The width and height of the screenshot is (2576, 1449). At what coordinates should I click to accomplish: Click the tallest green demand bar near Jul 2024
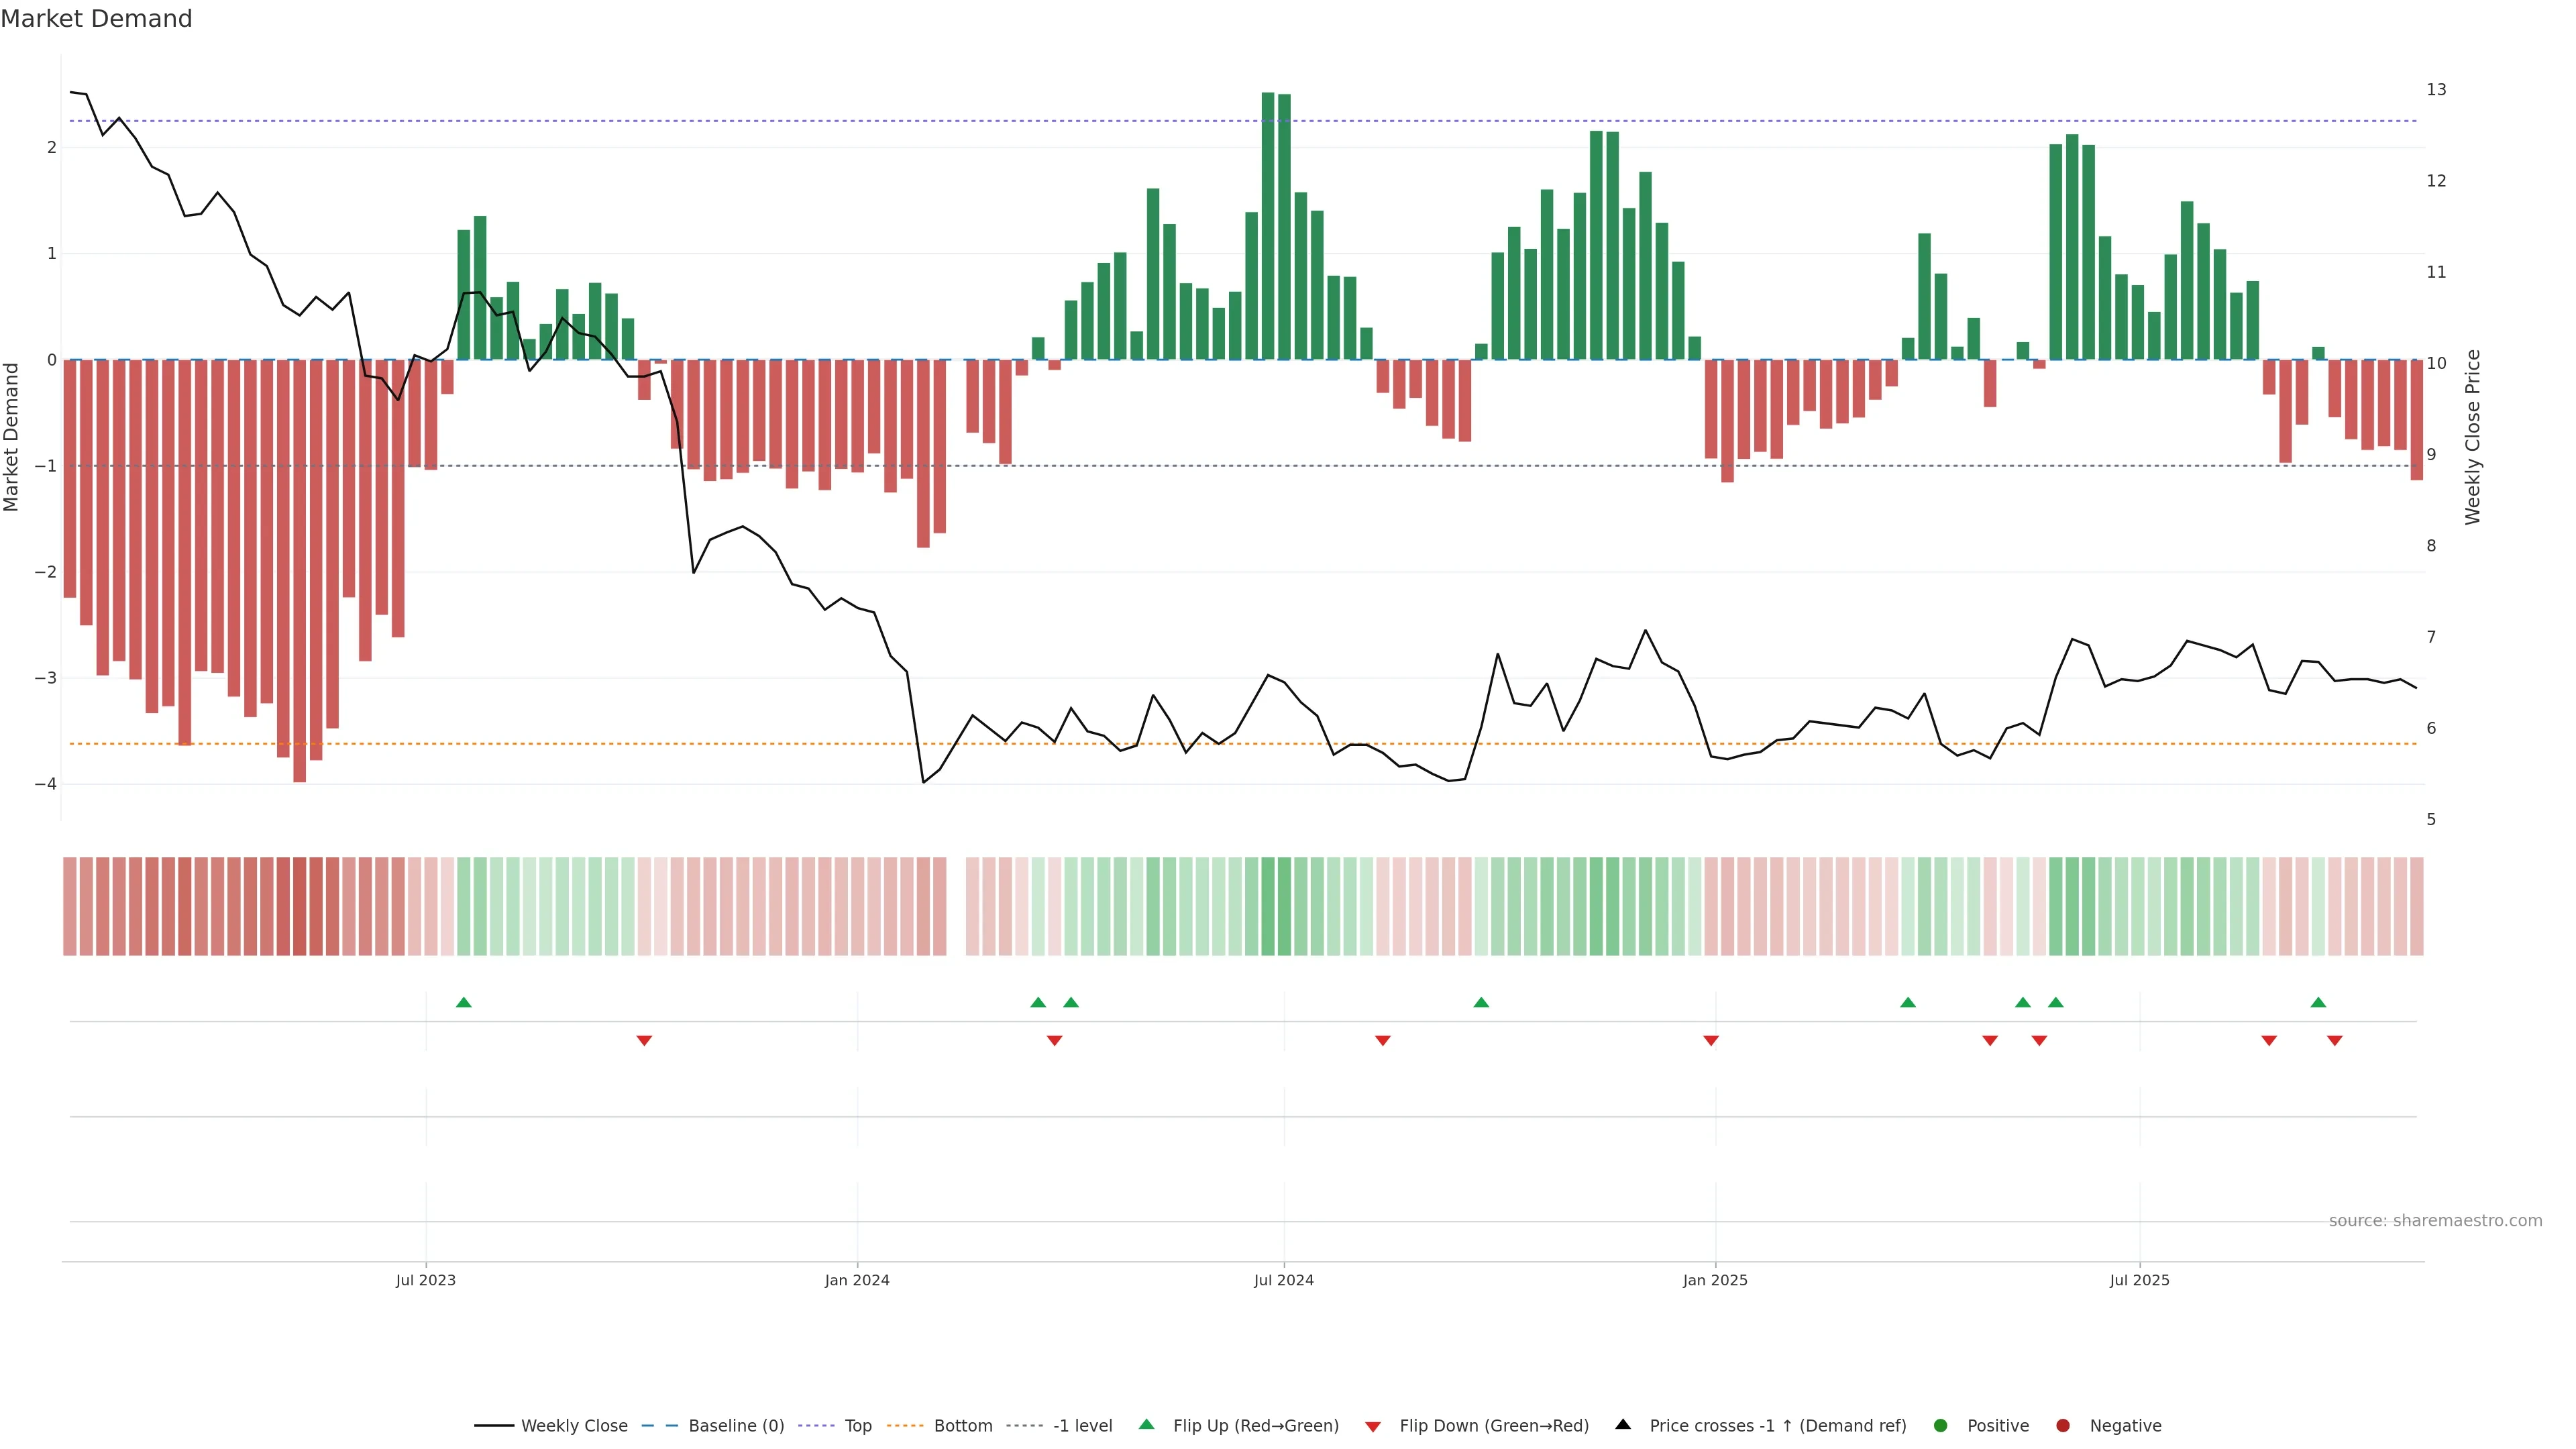pyautogui.click(x=1268, y=225)
